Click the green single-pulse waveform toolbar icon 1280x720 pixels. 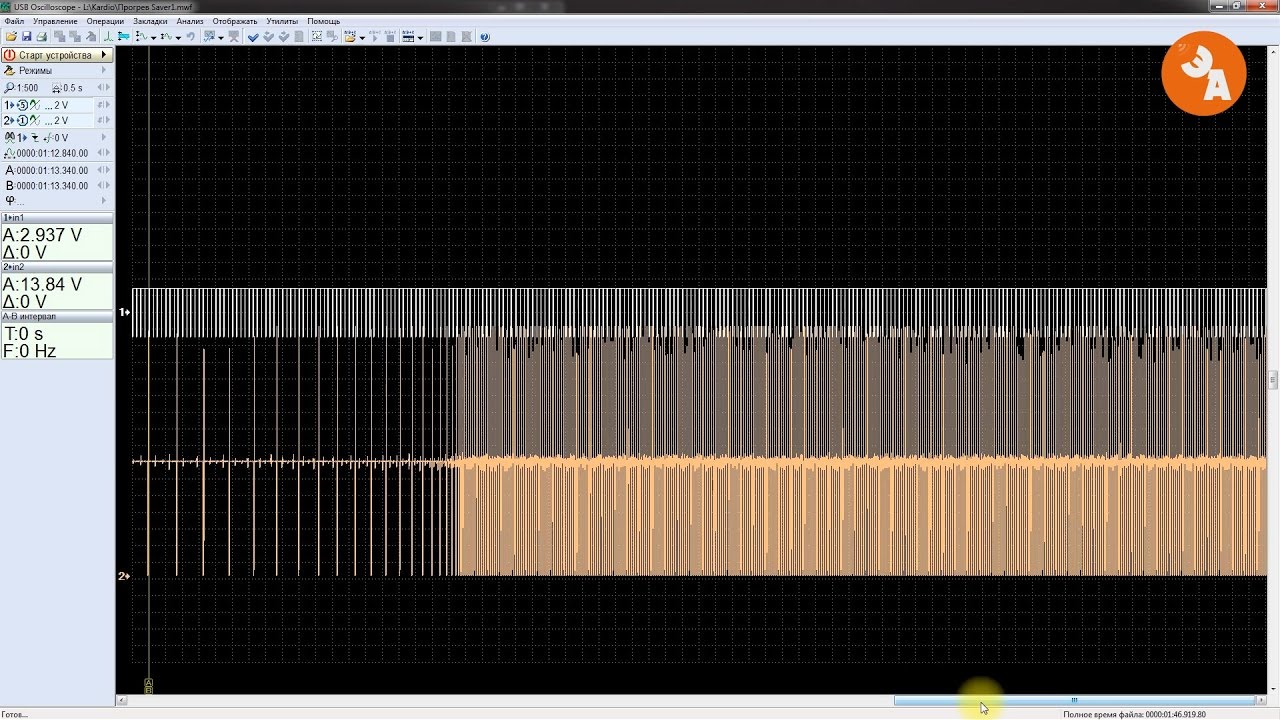[x=108, y=37]
